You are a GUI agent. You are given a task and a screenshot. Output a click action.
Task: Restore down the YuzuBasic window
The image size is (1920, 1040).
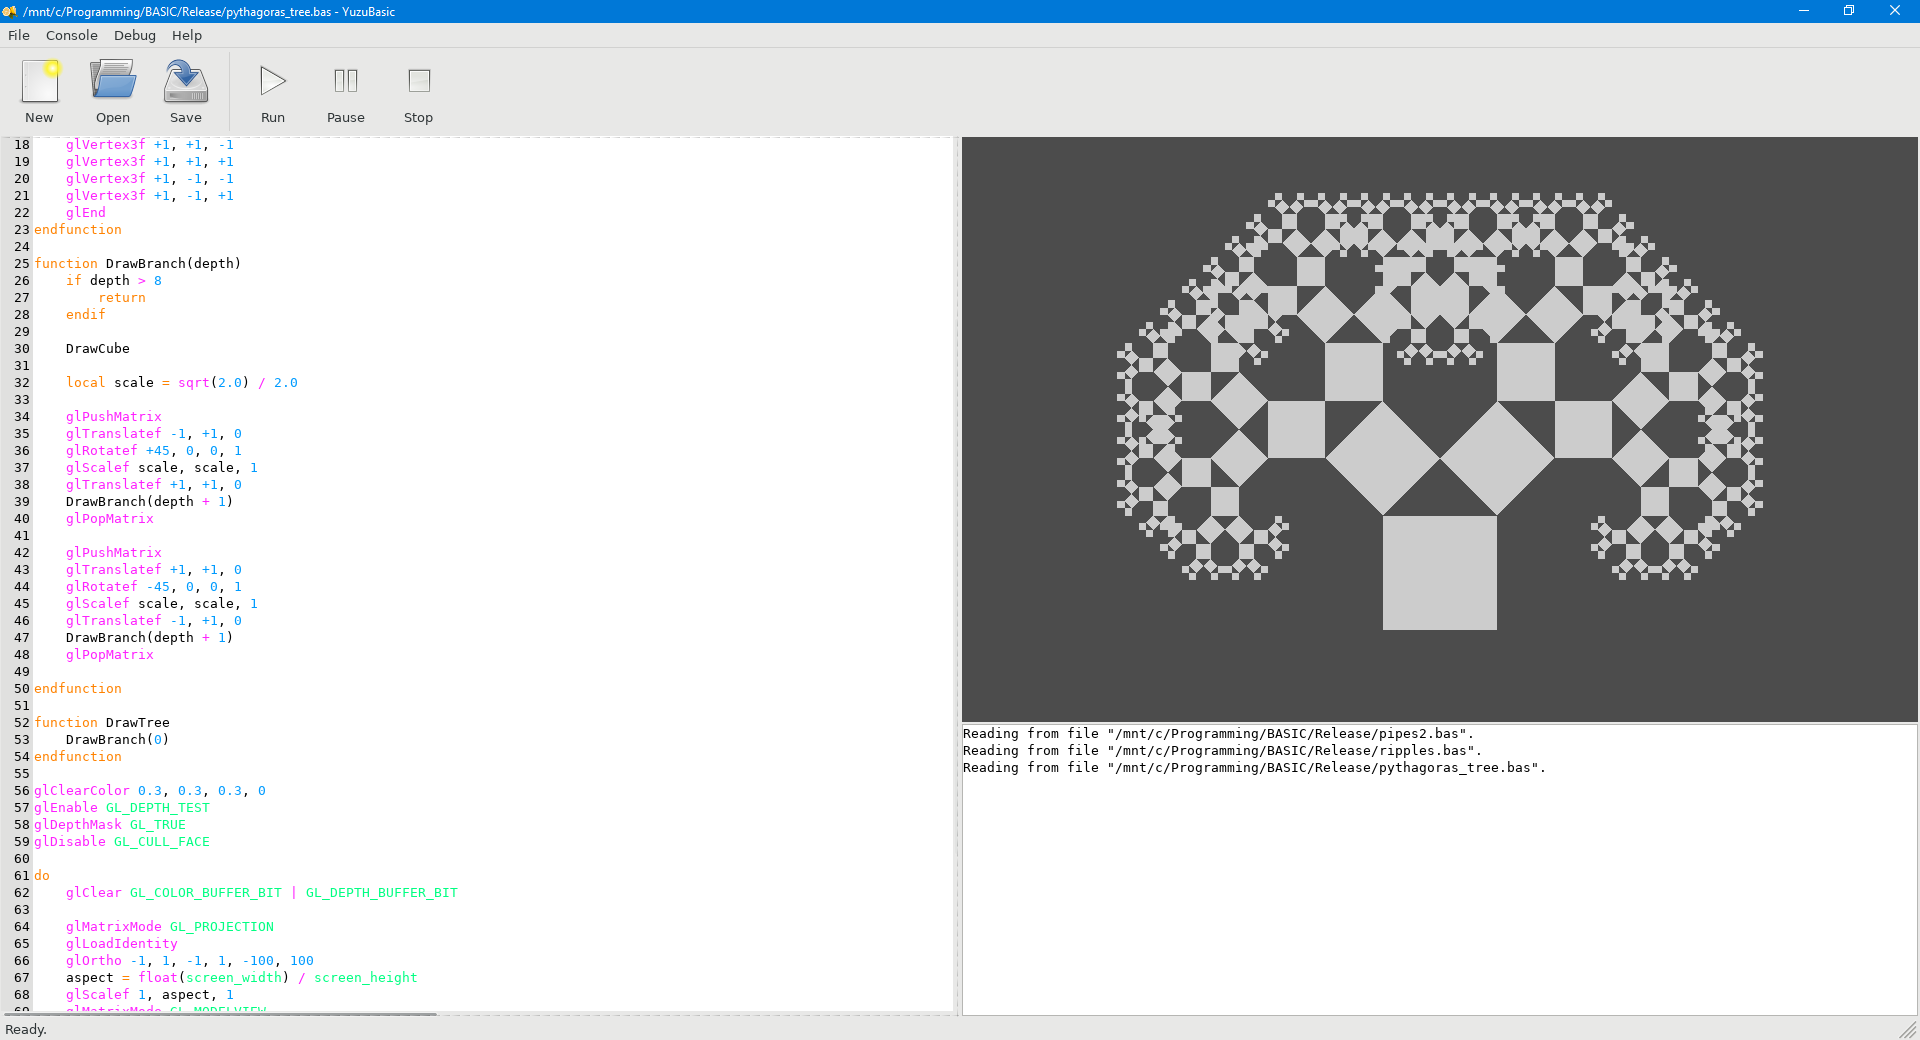pos(1849,11)
